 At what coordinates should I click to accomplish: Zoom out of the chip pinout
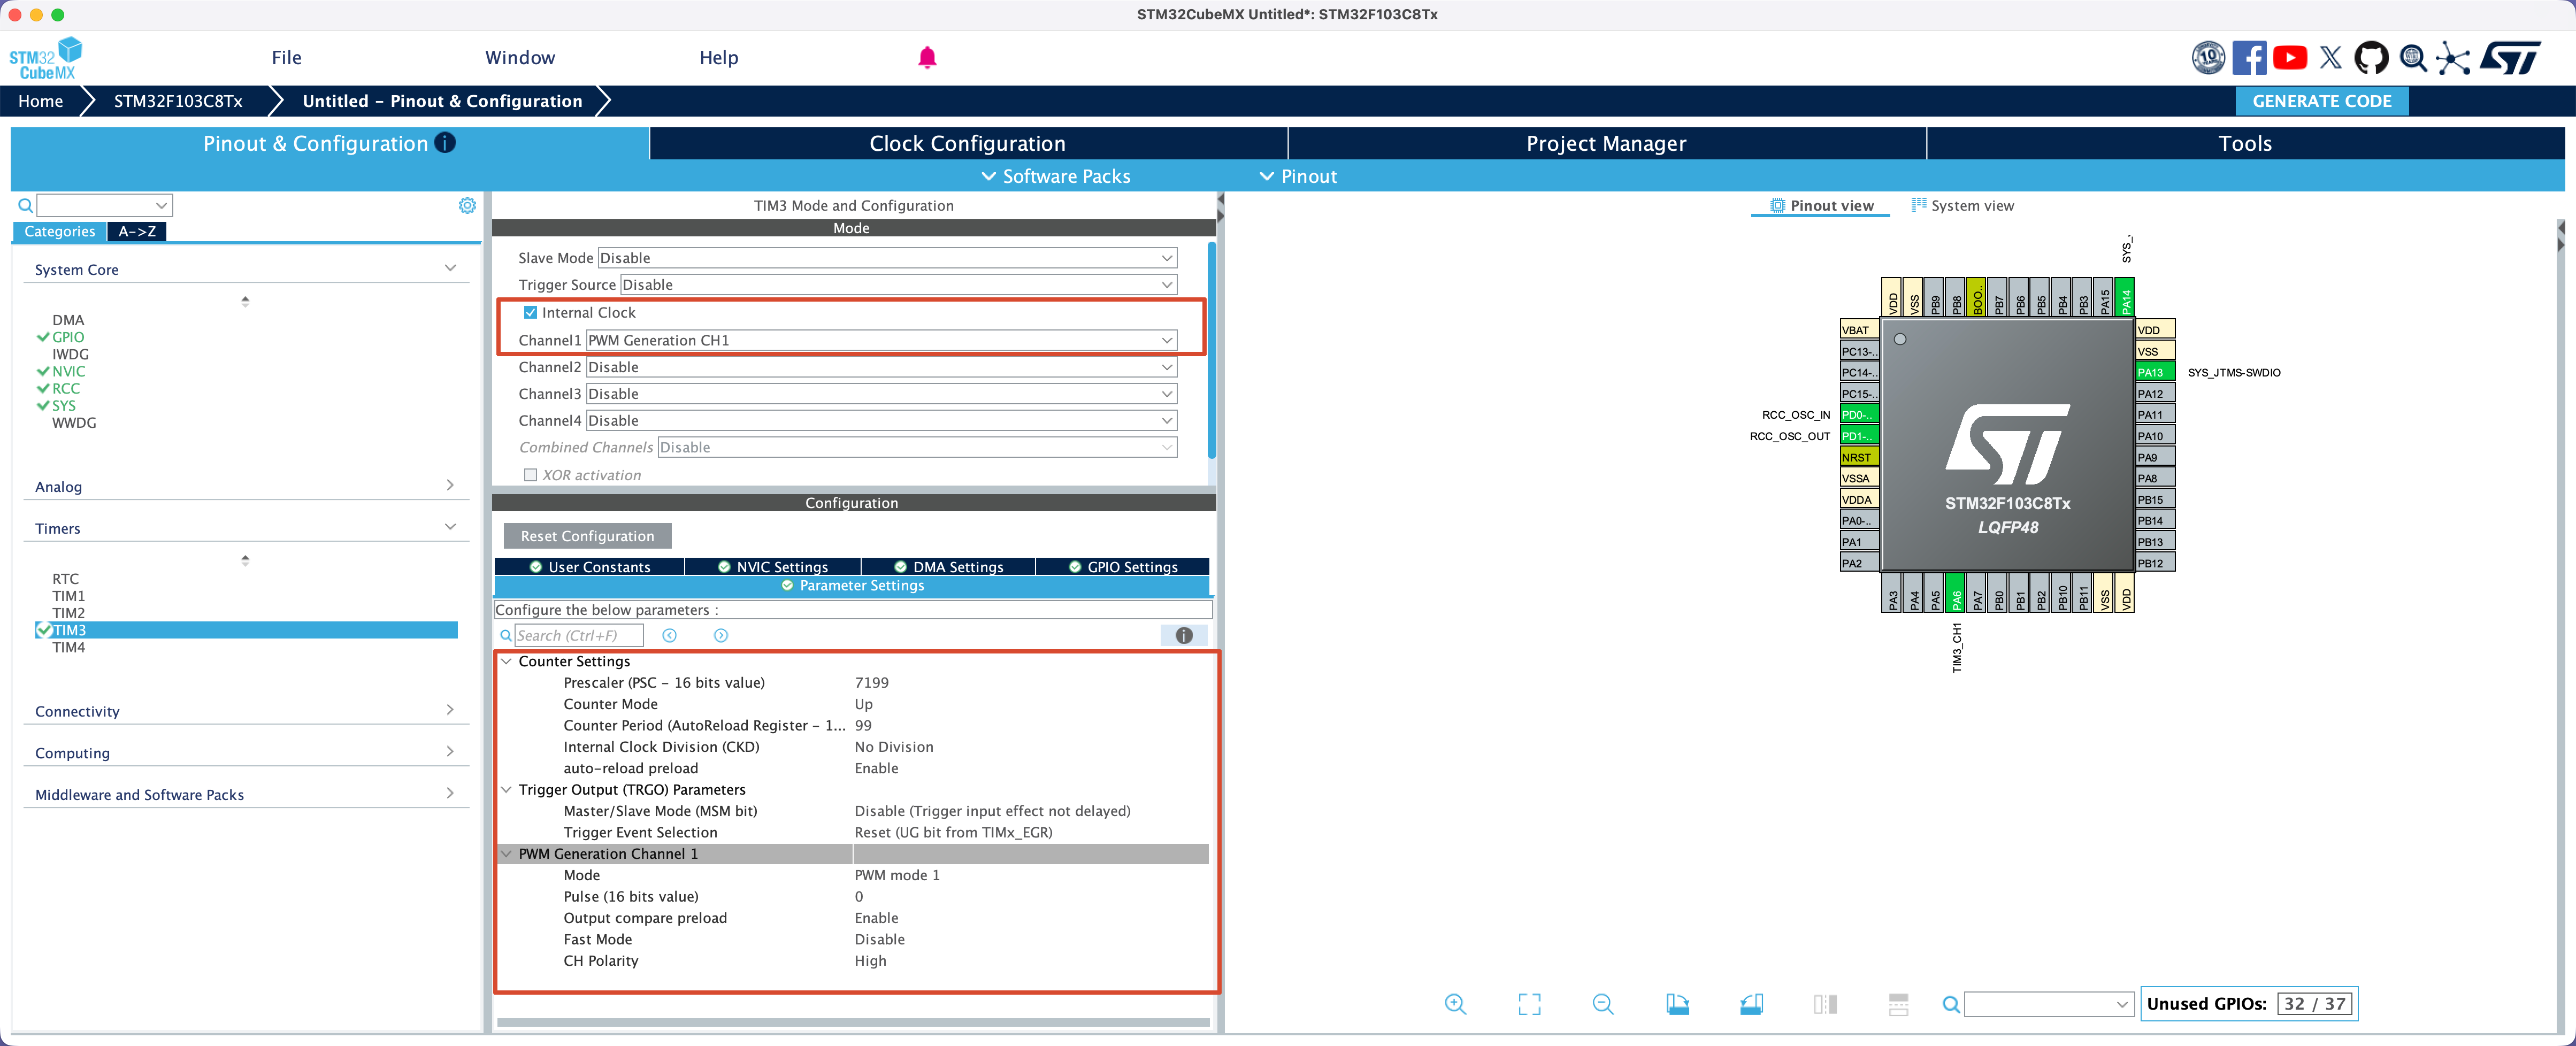click(1603, 1004)
